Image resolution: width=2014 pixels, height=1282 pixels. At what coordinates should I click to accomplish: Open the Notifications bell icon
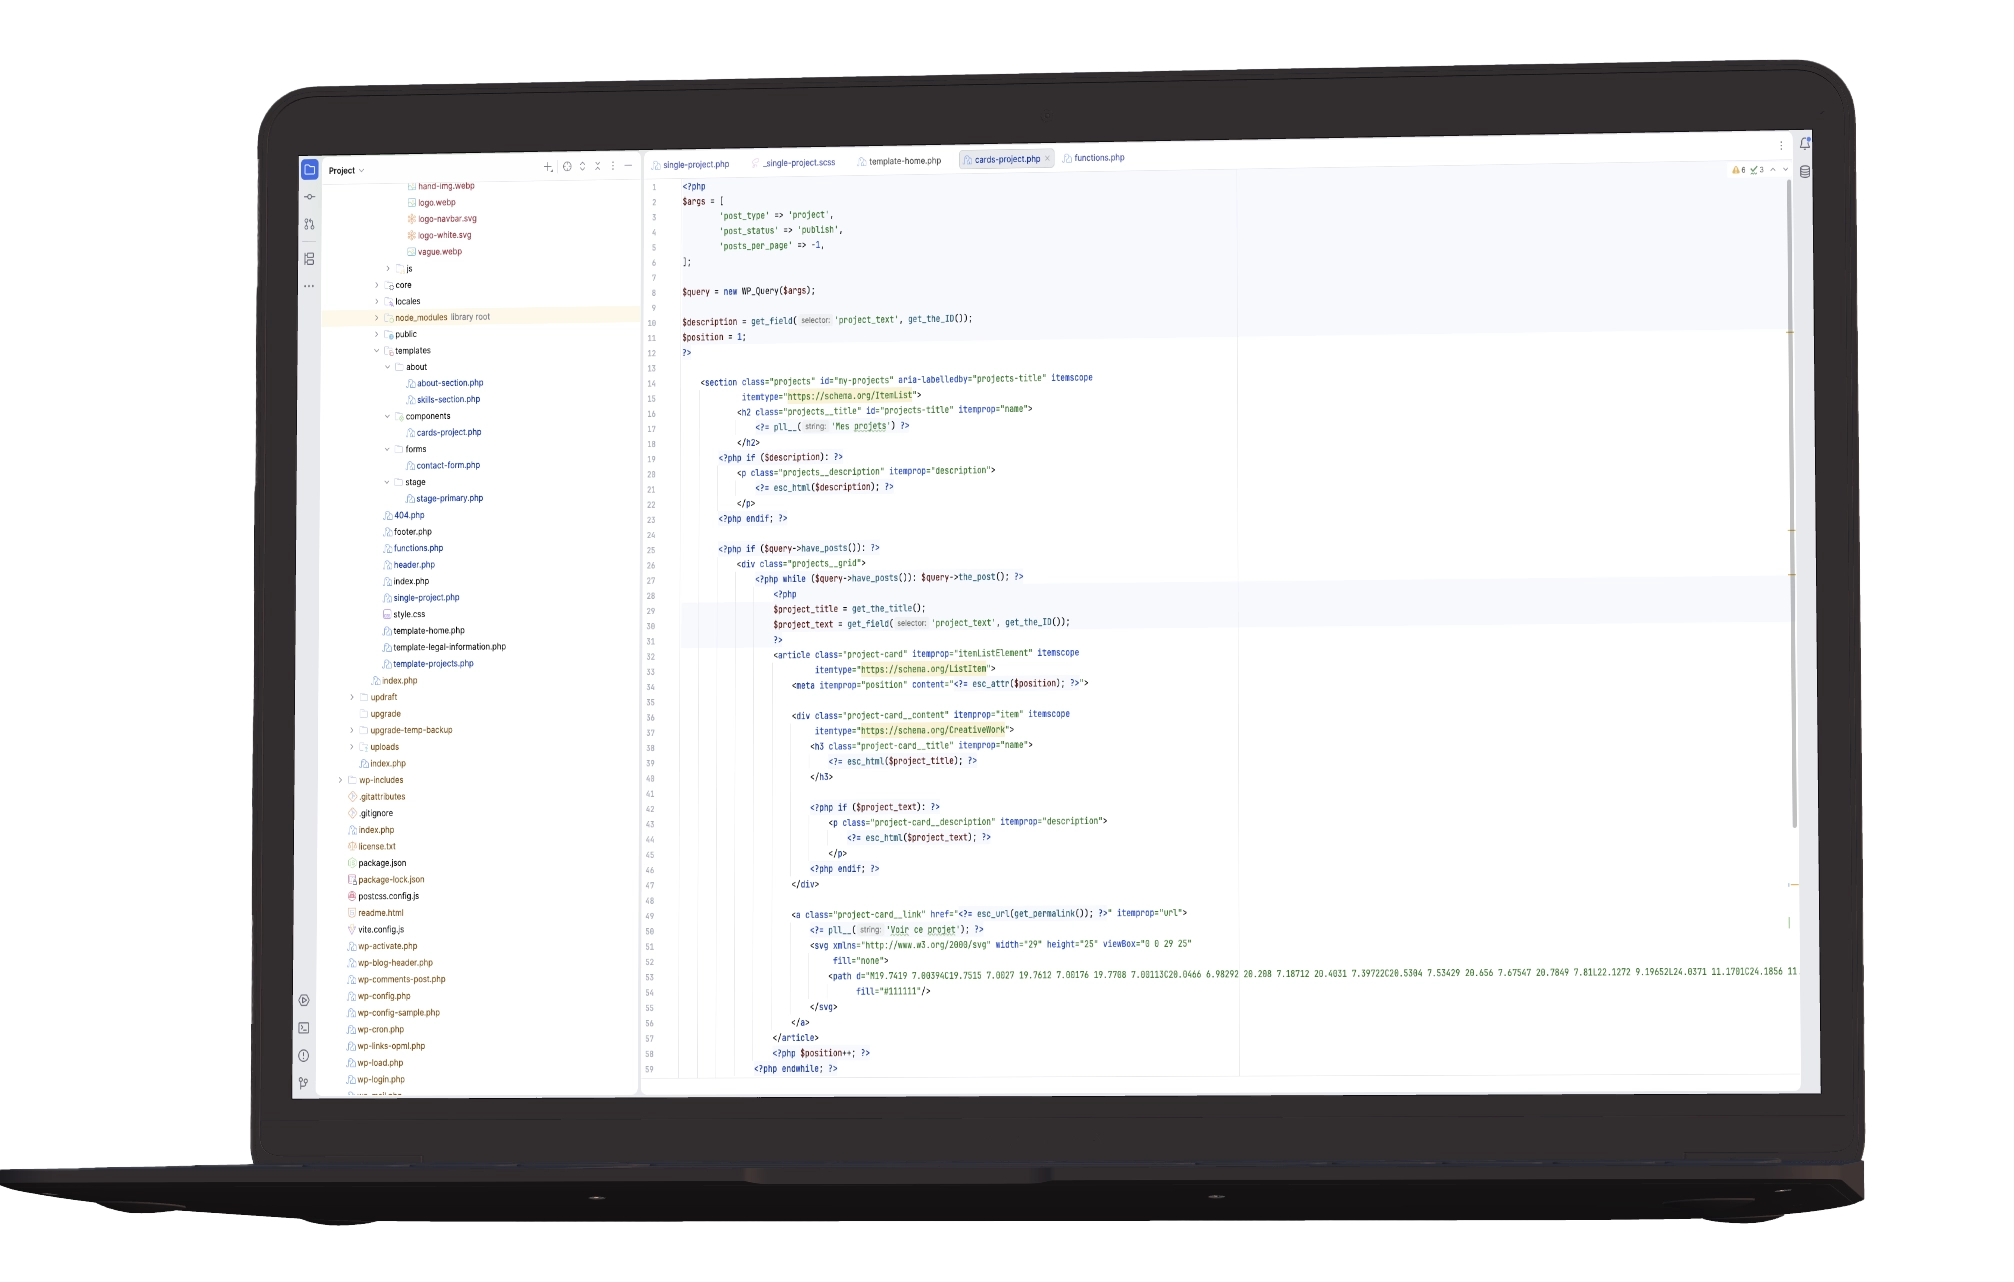(1804, 144)
